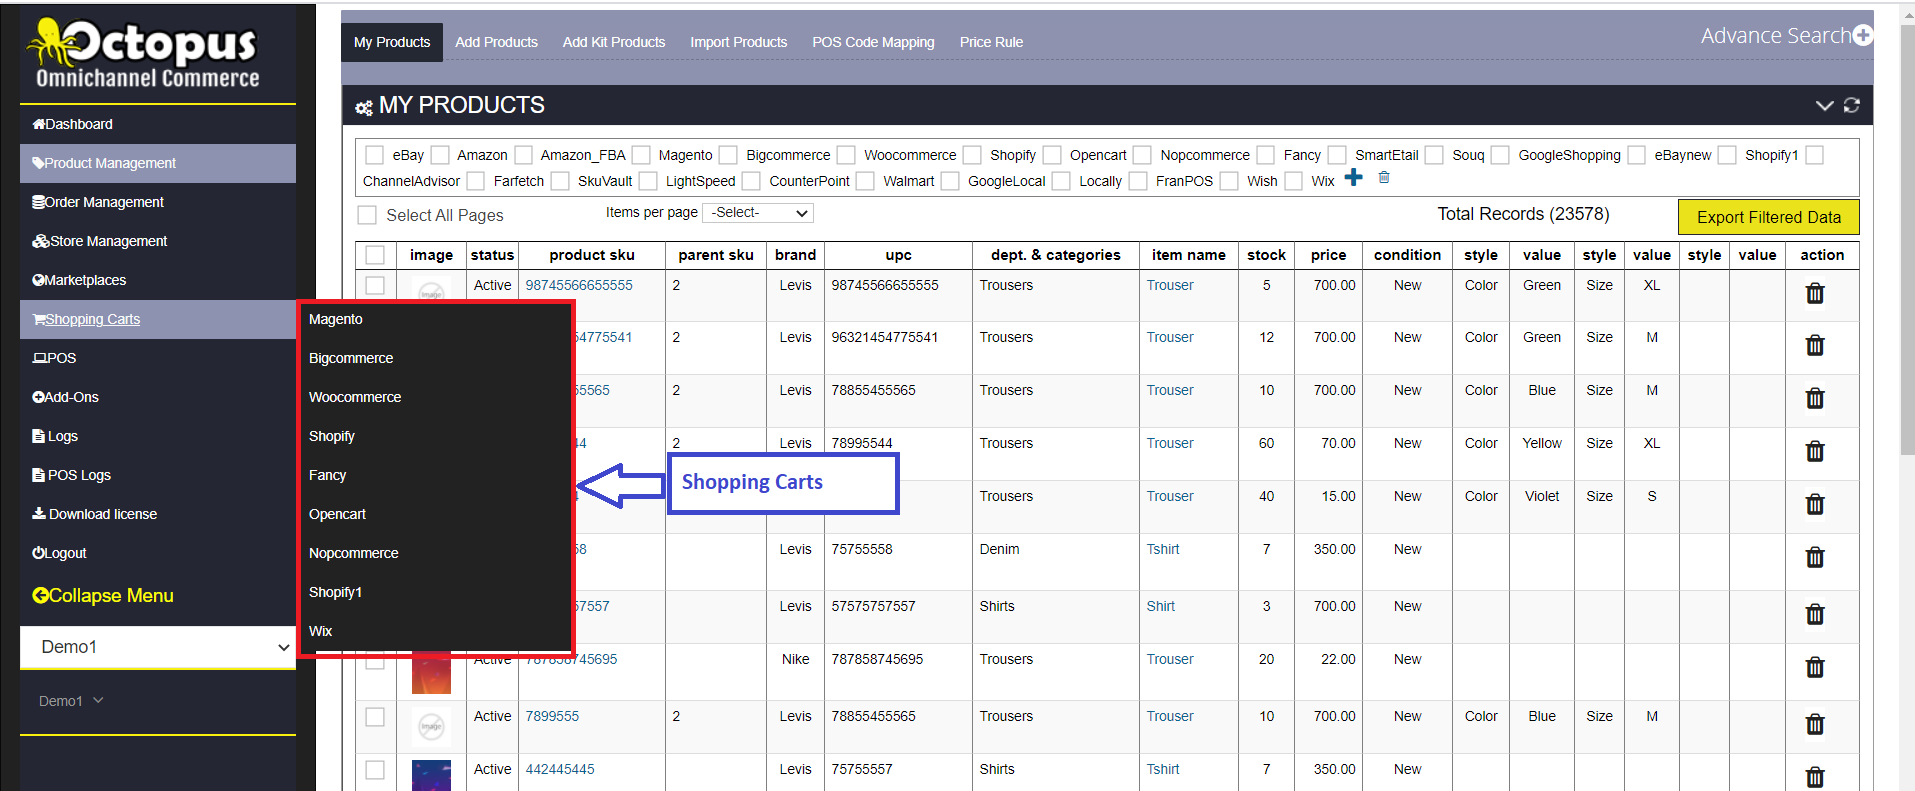The height and width of the screenshot is (791, 1915).
Task: Delete the product with UPC 96321454775541
Action: 1815,345
